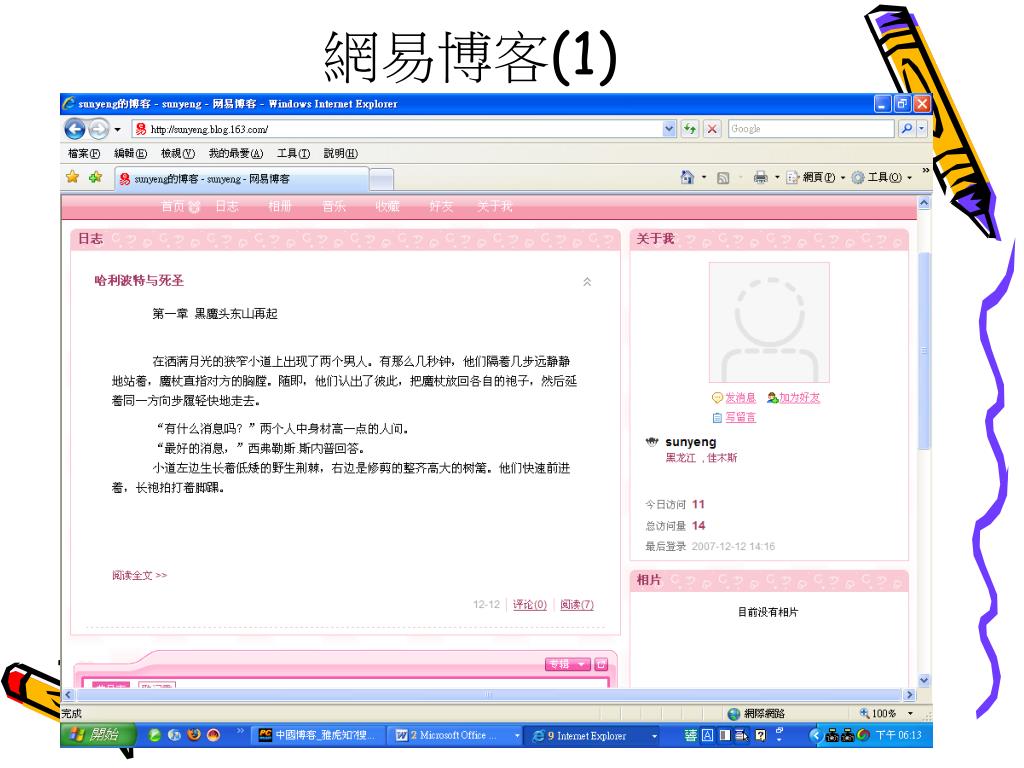This screenshot has height=768, width=1024.
Task: Open the 檢視(V) menu
Action: point(178,153)
